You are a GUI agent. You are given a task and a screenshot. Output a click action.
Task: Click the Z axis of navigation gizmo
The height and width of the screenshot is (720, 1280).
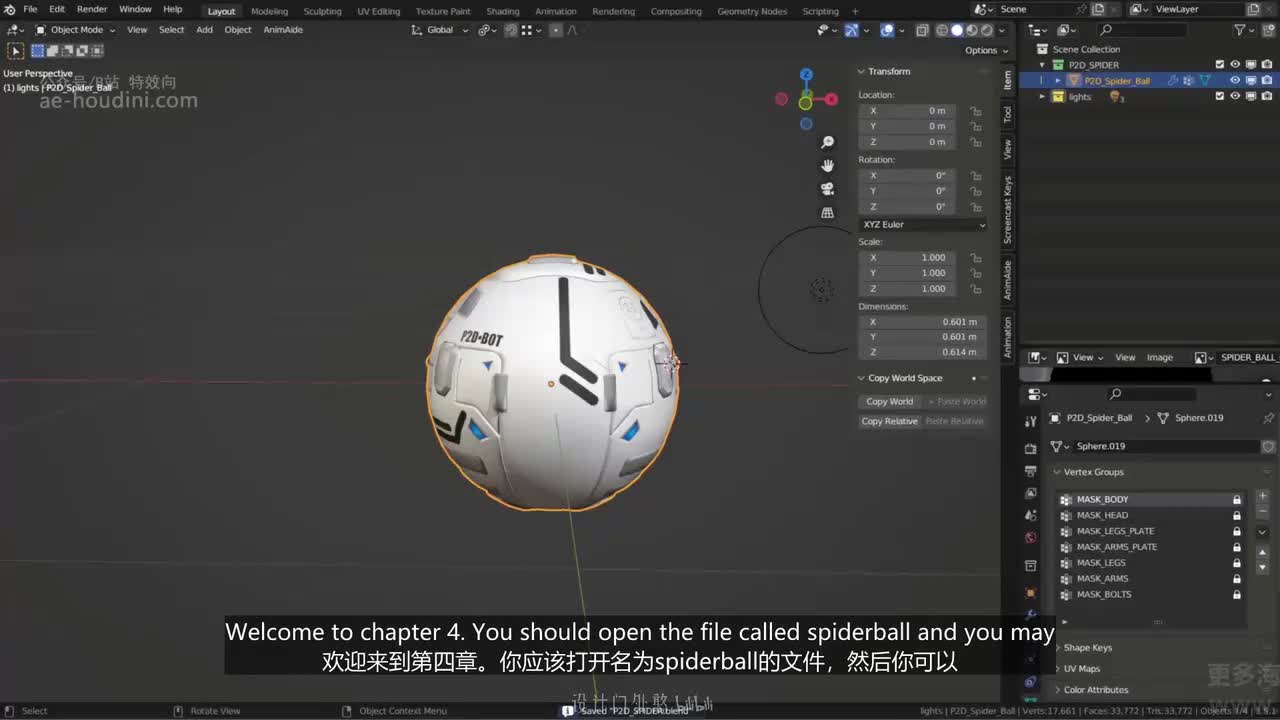(x=806, y=75)
